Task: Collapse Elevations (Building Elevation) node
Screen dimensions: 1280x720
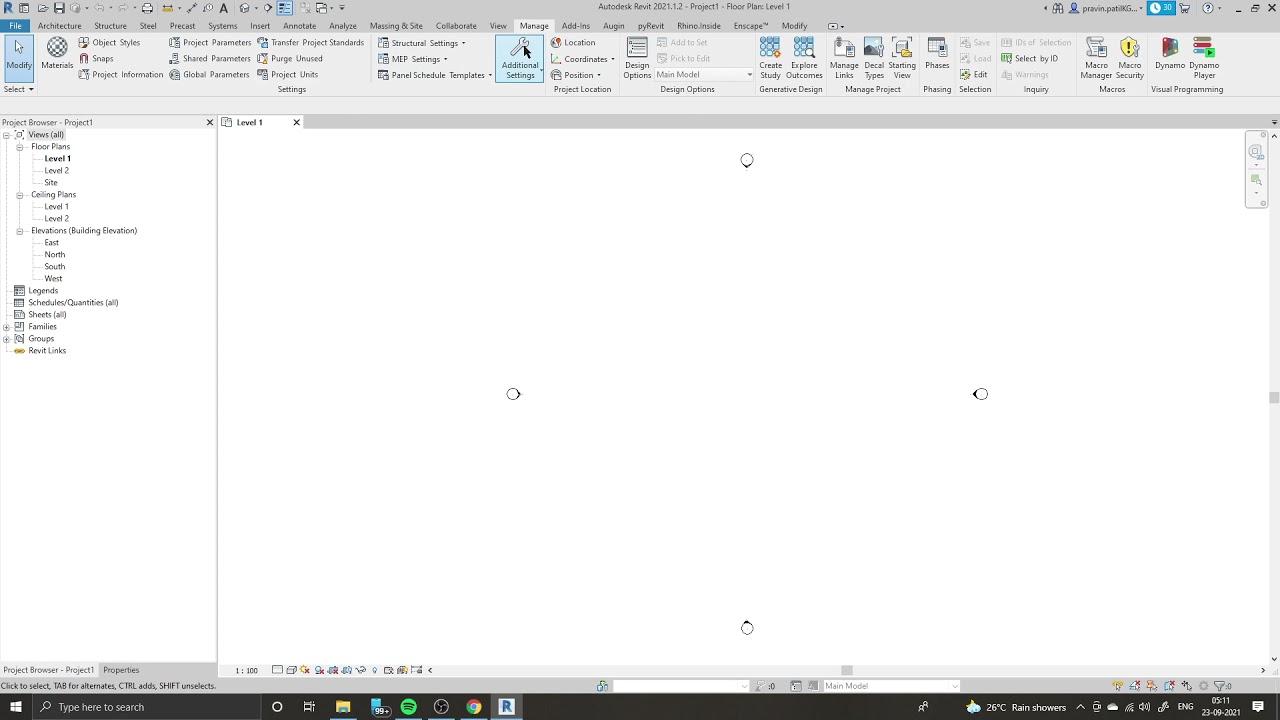Action: click(19, 231)
